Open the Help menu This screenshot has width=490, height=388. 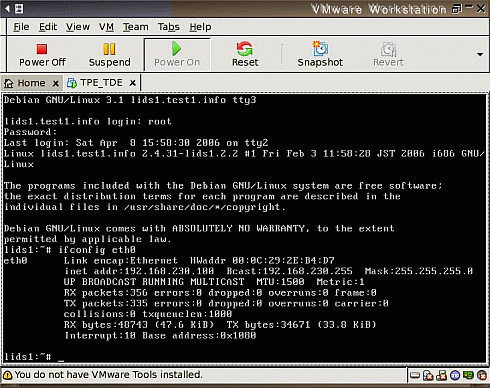[x=200, y=27]
